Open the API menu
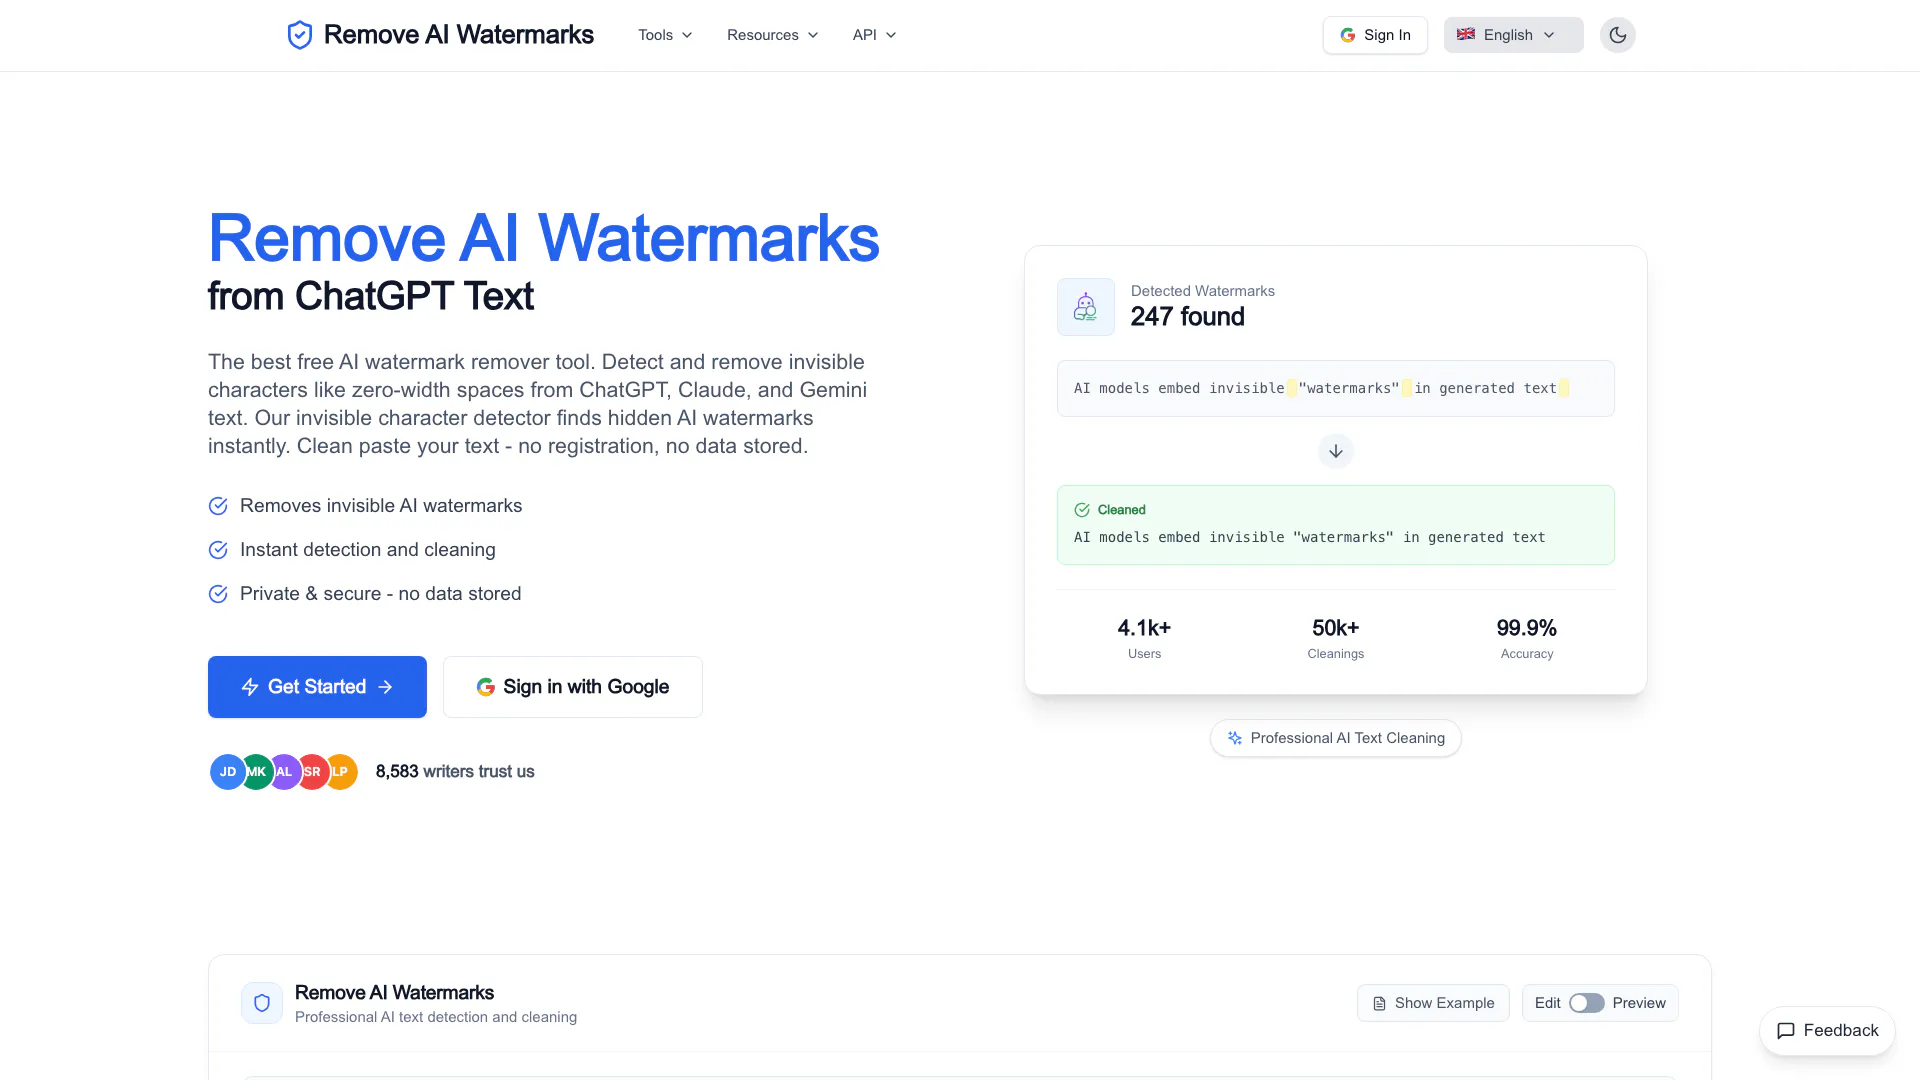Image resolution: width=1920 pixels, height=1080 pixels. (x=874, y=35)
